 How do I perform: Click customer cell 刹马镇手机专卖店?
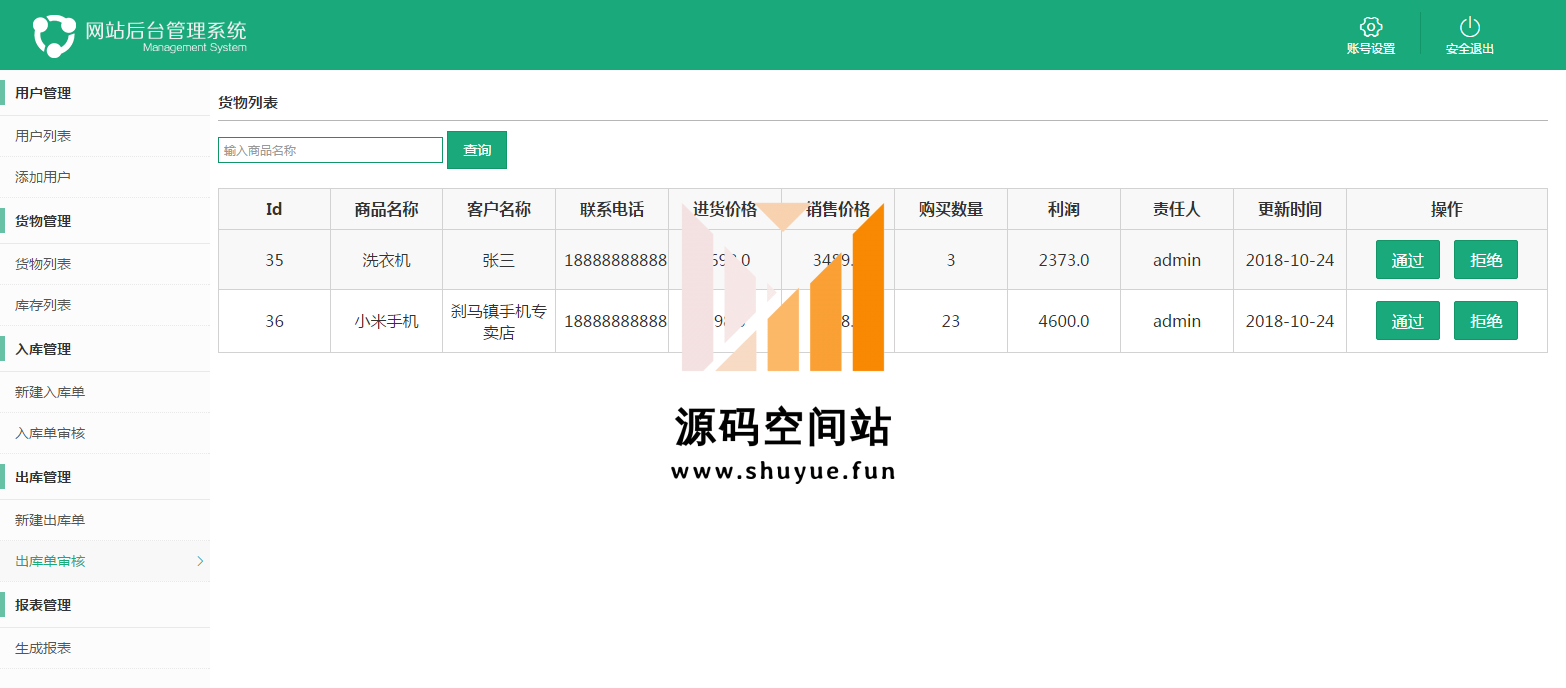tap(499, 321)
